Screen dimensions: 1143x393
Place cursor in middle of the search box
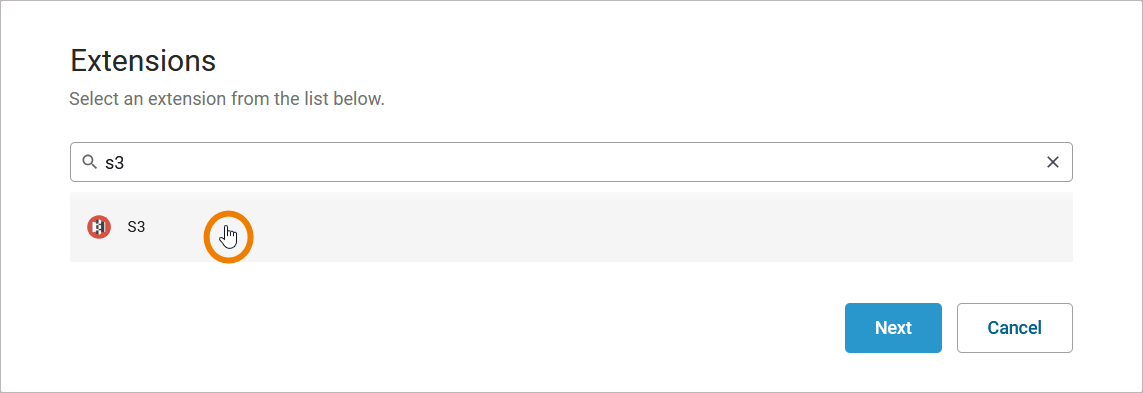point(571,162)
